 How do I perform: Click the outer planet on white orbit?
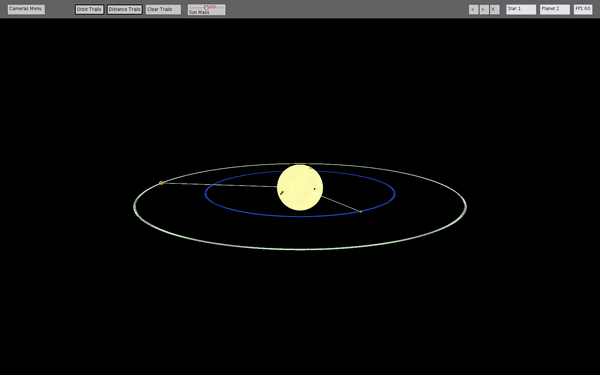(161, 183)
